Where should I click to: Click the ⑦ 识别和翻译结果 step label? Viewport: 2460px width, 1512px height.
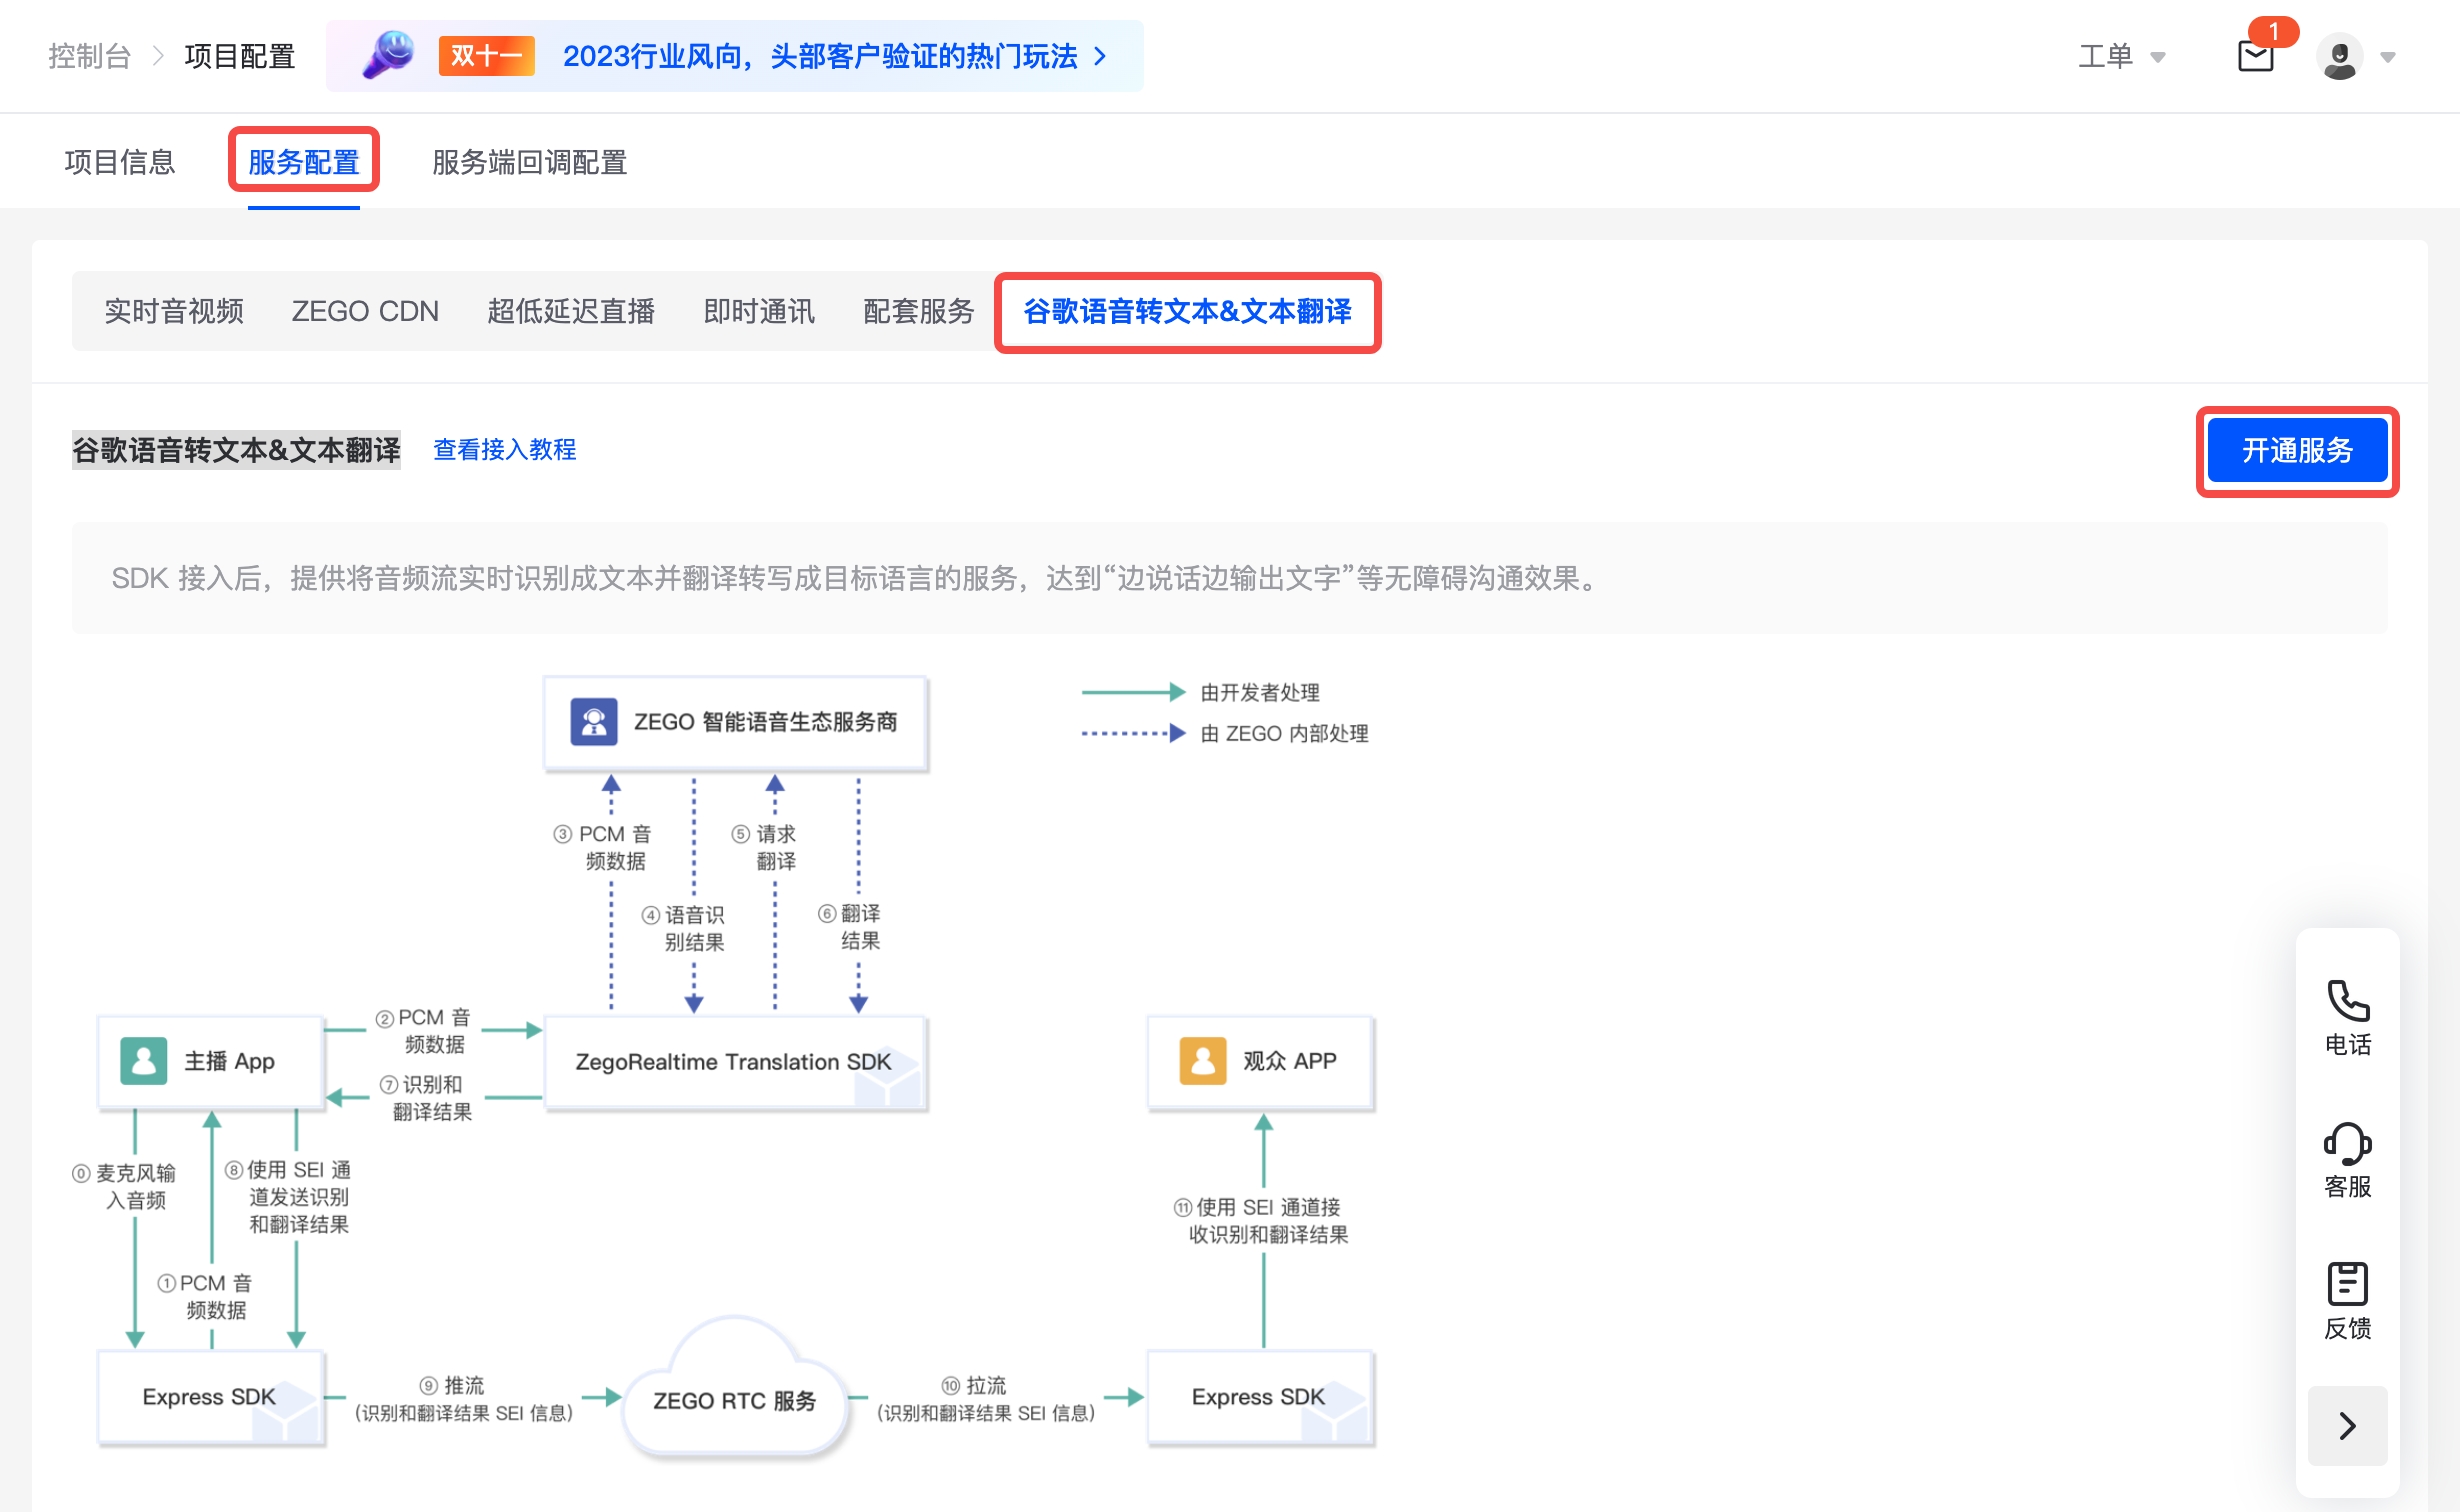(425, 1097)
